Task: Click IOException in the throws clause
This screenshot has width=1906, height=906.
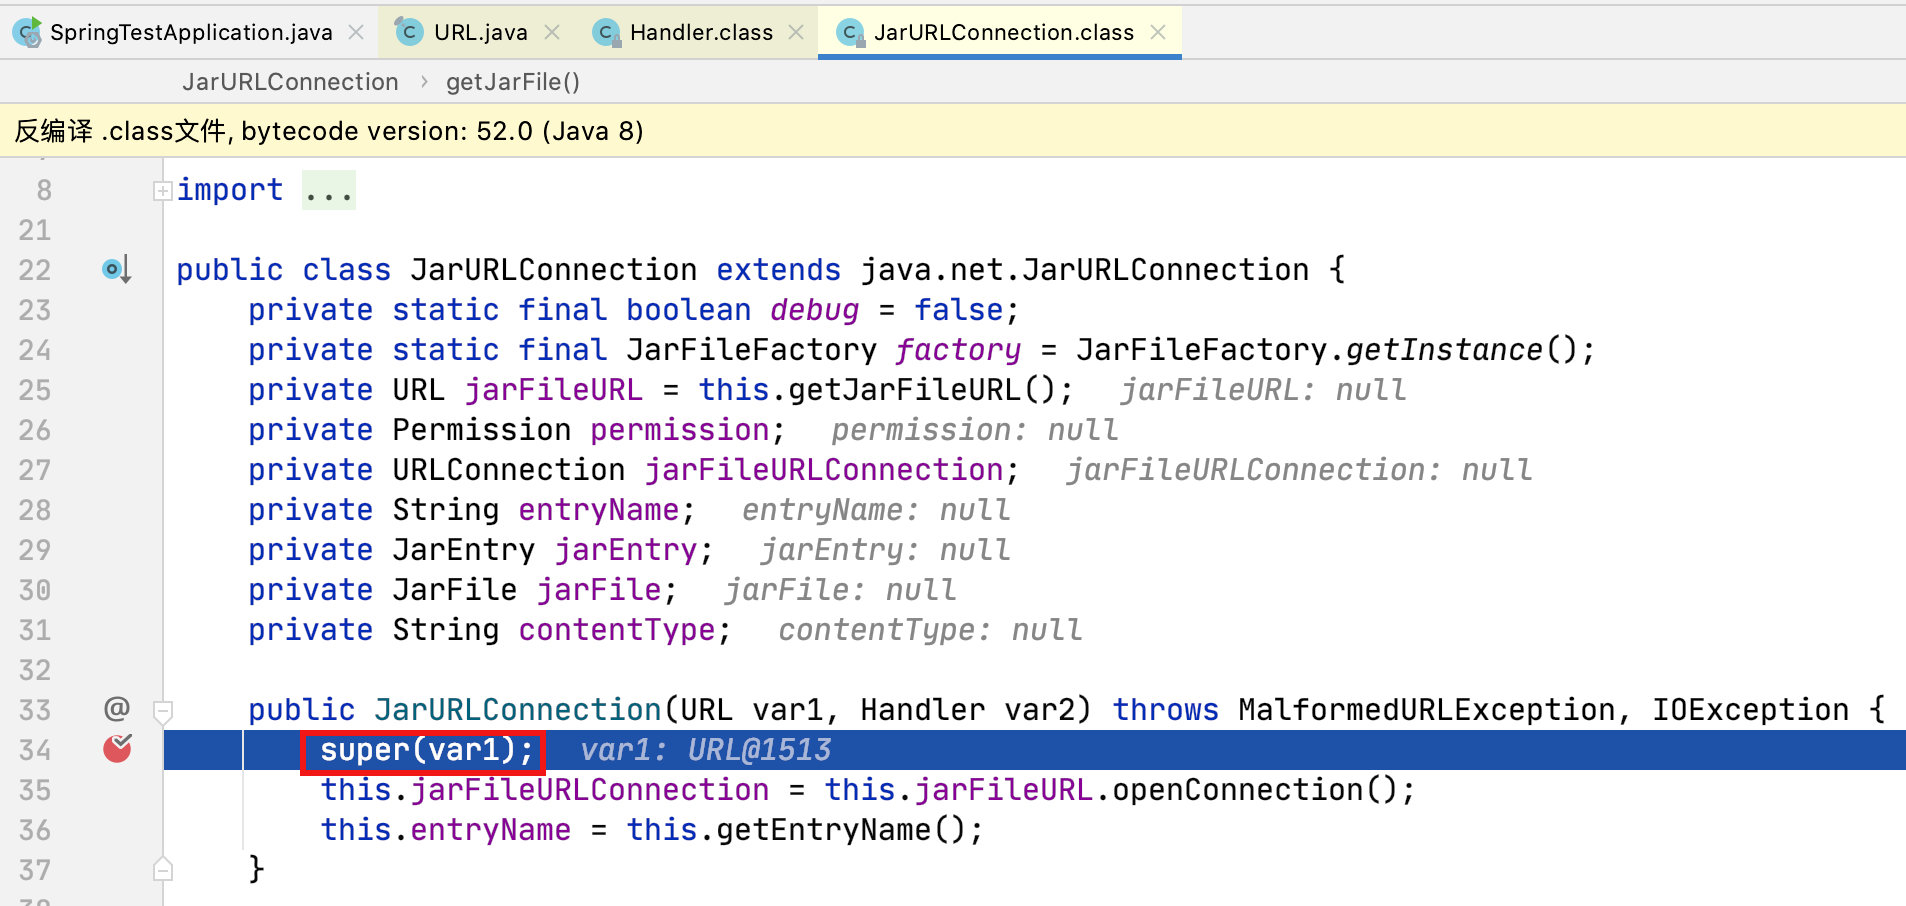Action: (x=1750, y=710)
